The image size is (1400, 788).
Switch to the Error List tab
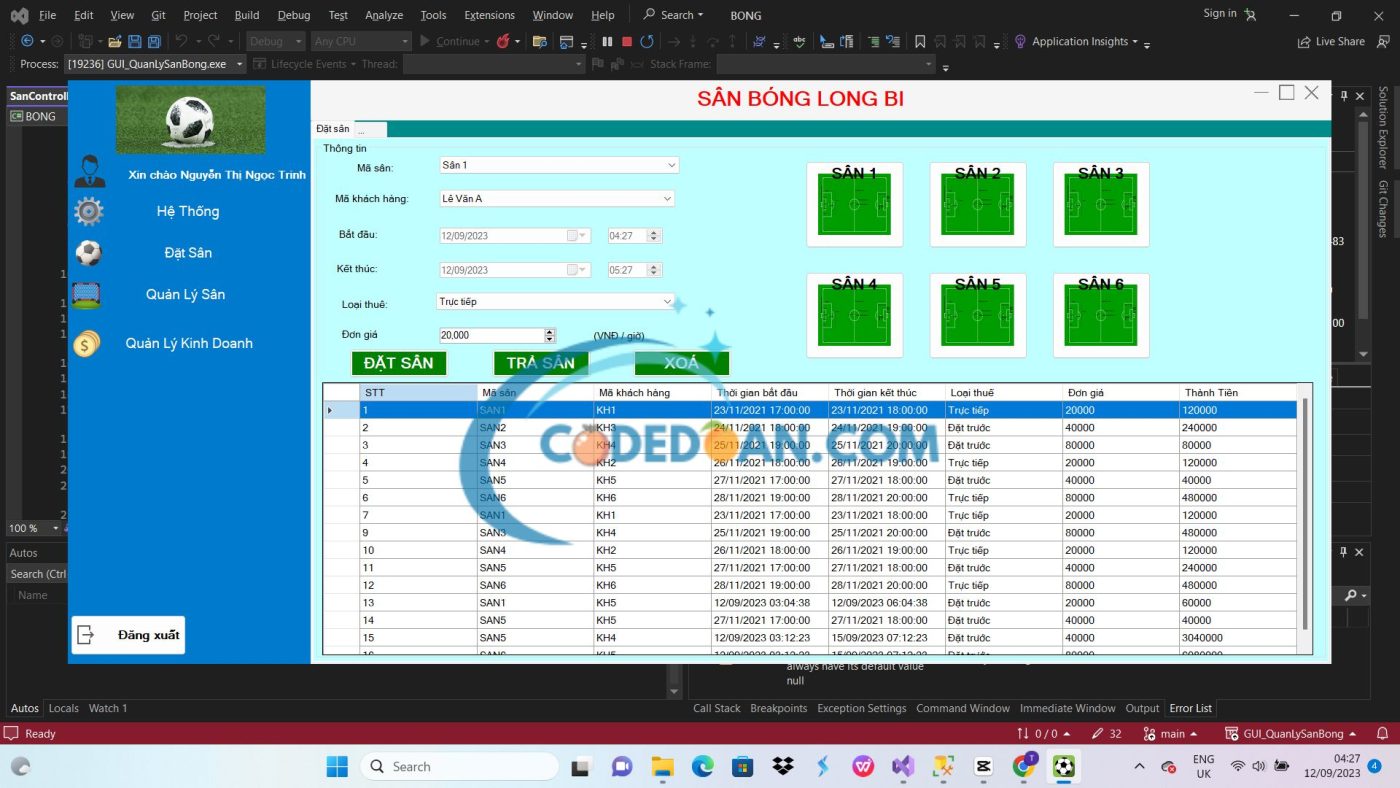1190,708
